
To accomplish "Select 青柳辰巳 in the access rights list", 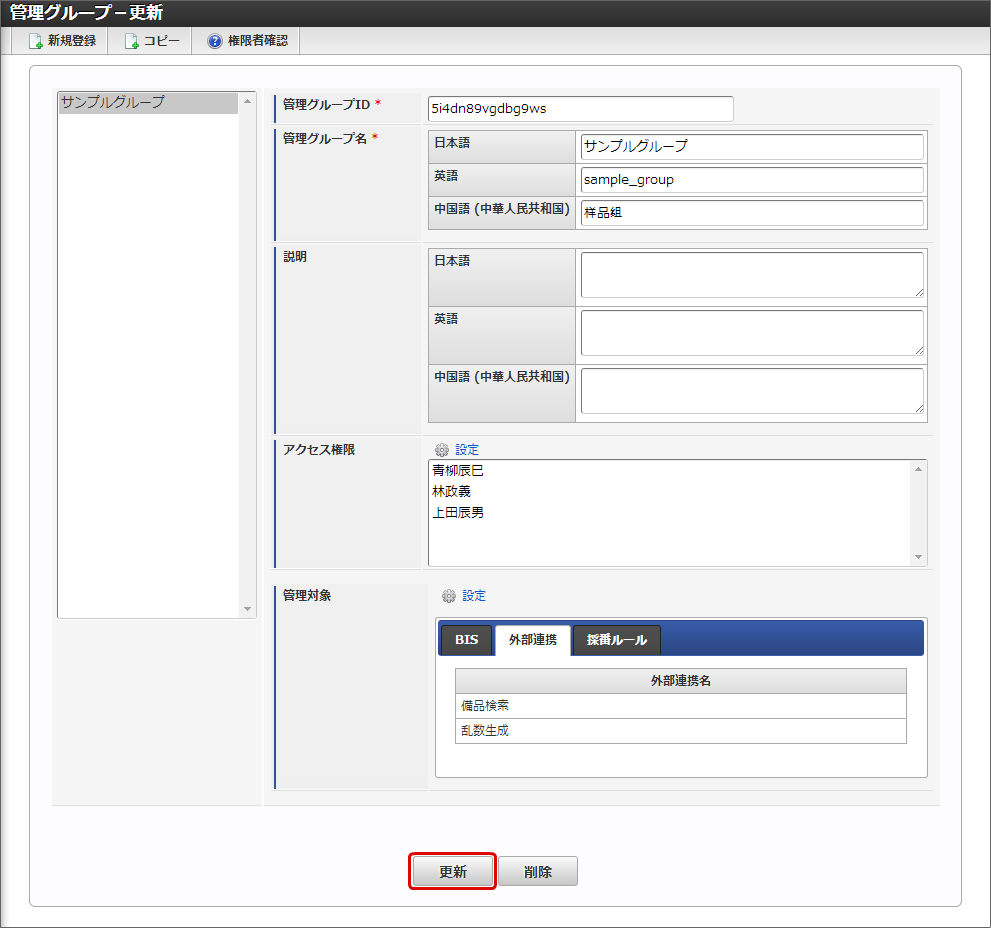I will tap(458, 471).
